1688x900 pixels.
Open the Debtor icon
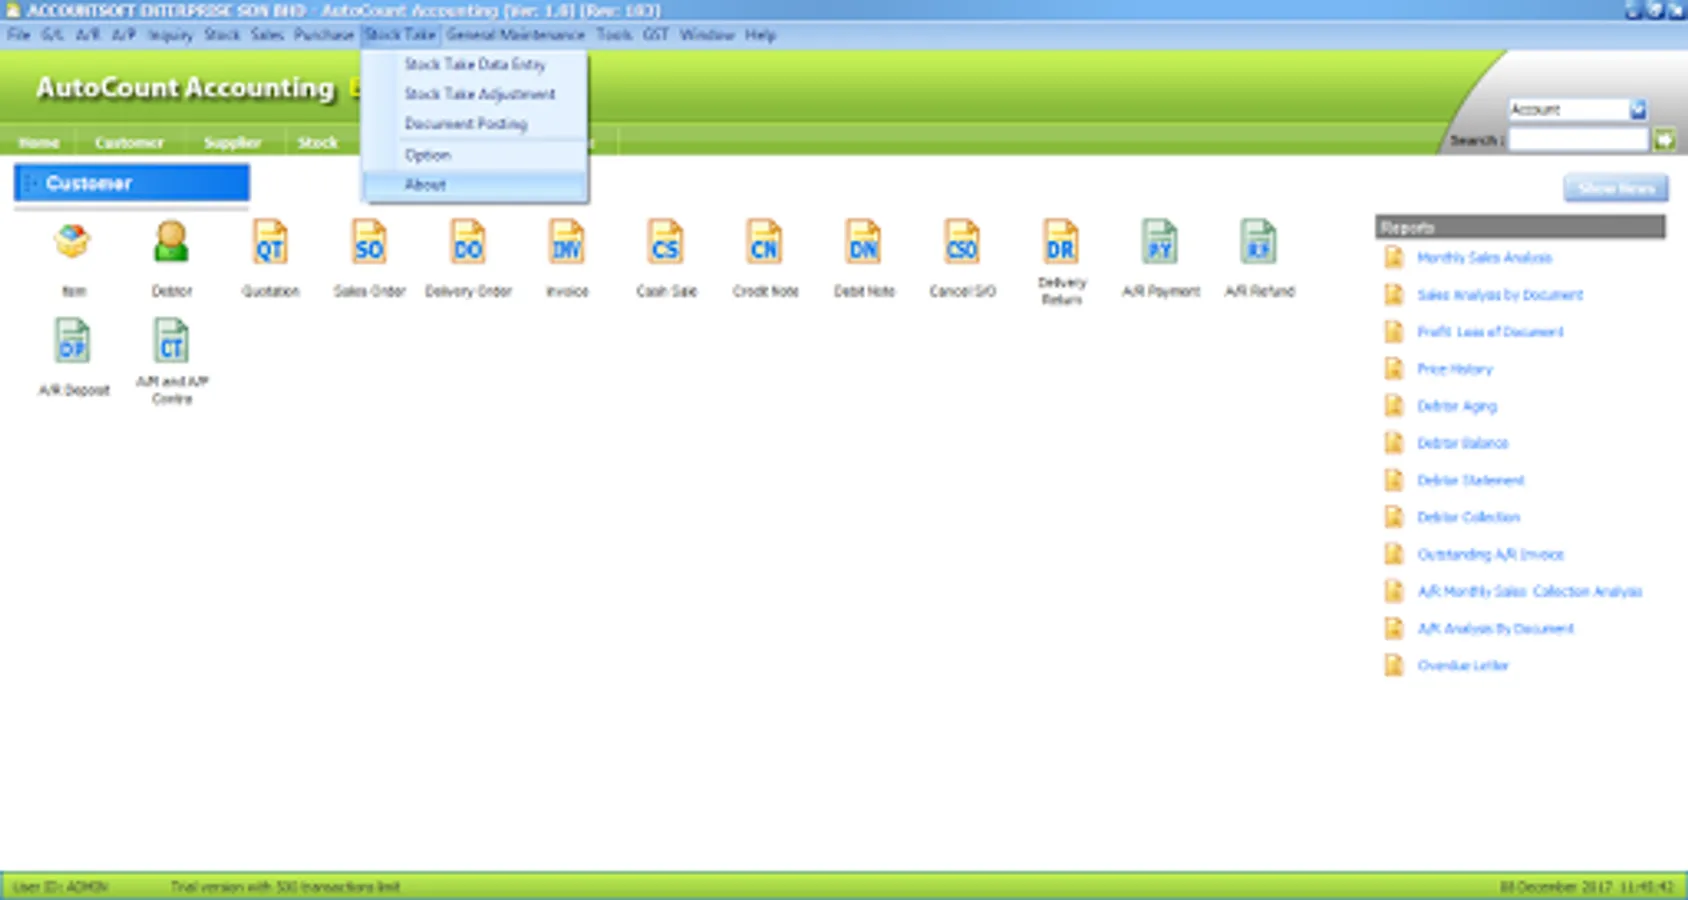pos(171,242)
